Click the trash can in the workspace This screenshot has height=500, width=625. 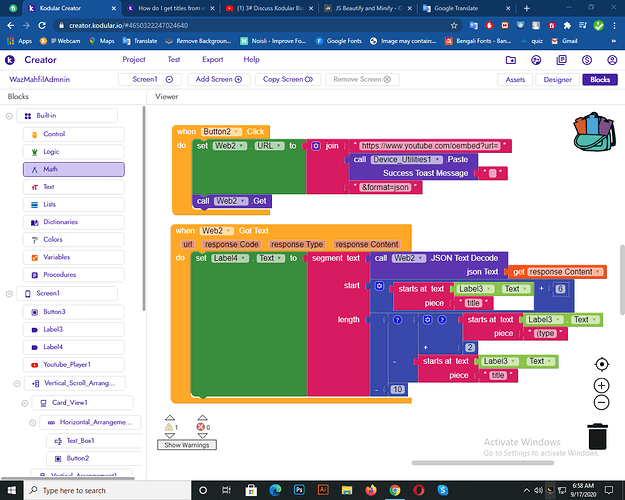tap(597, 437)
